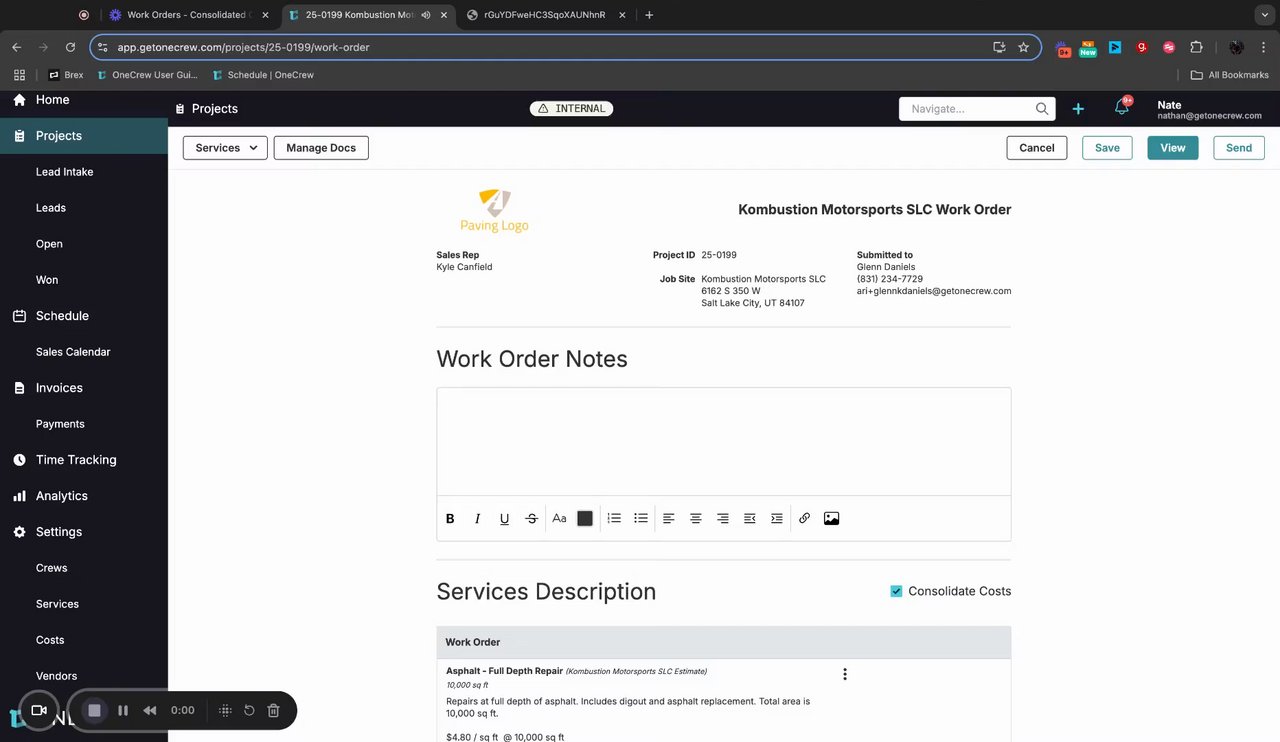Click the View button
The image size is (1280, 742).
1172,148
